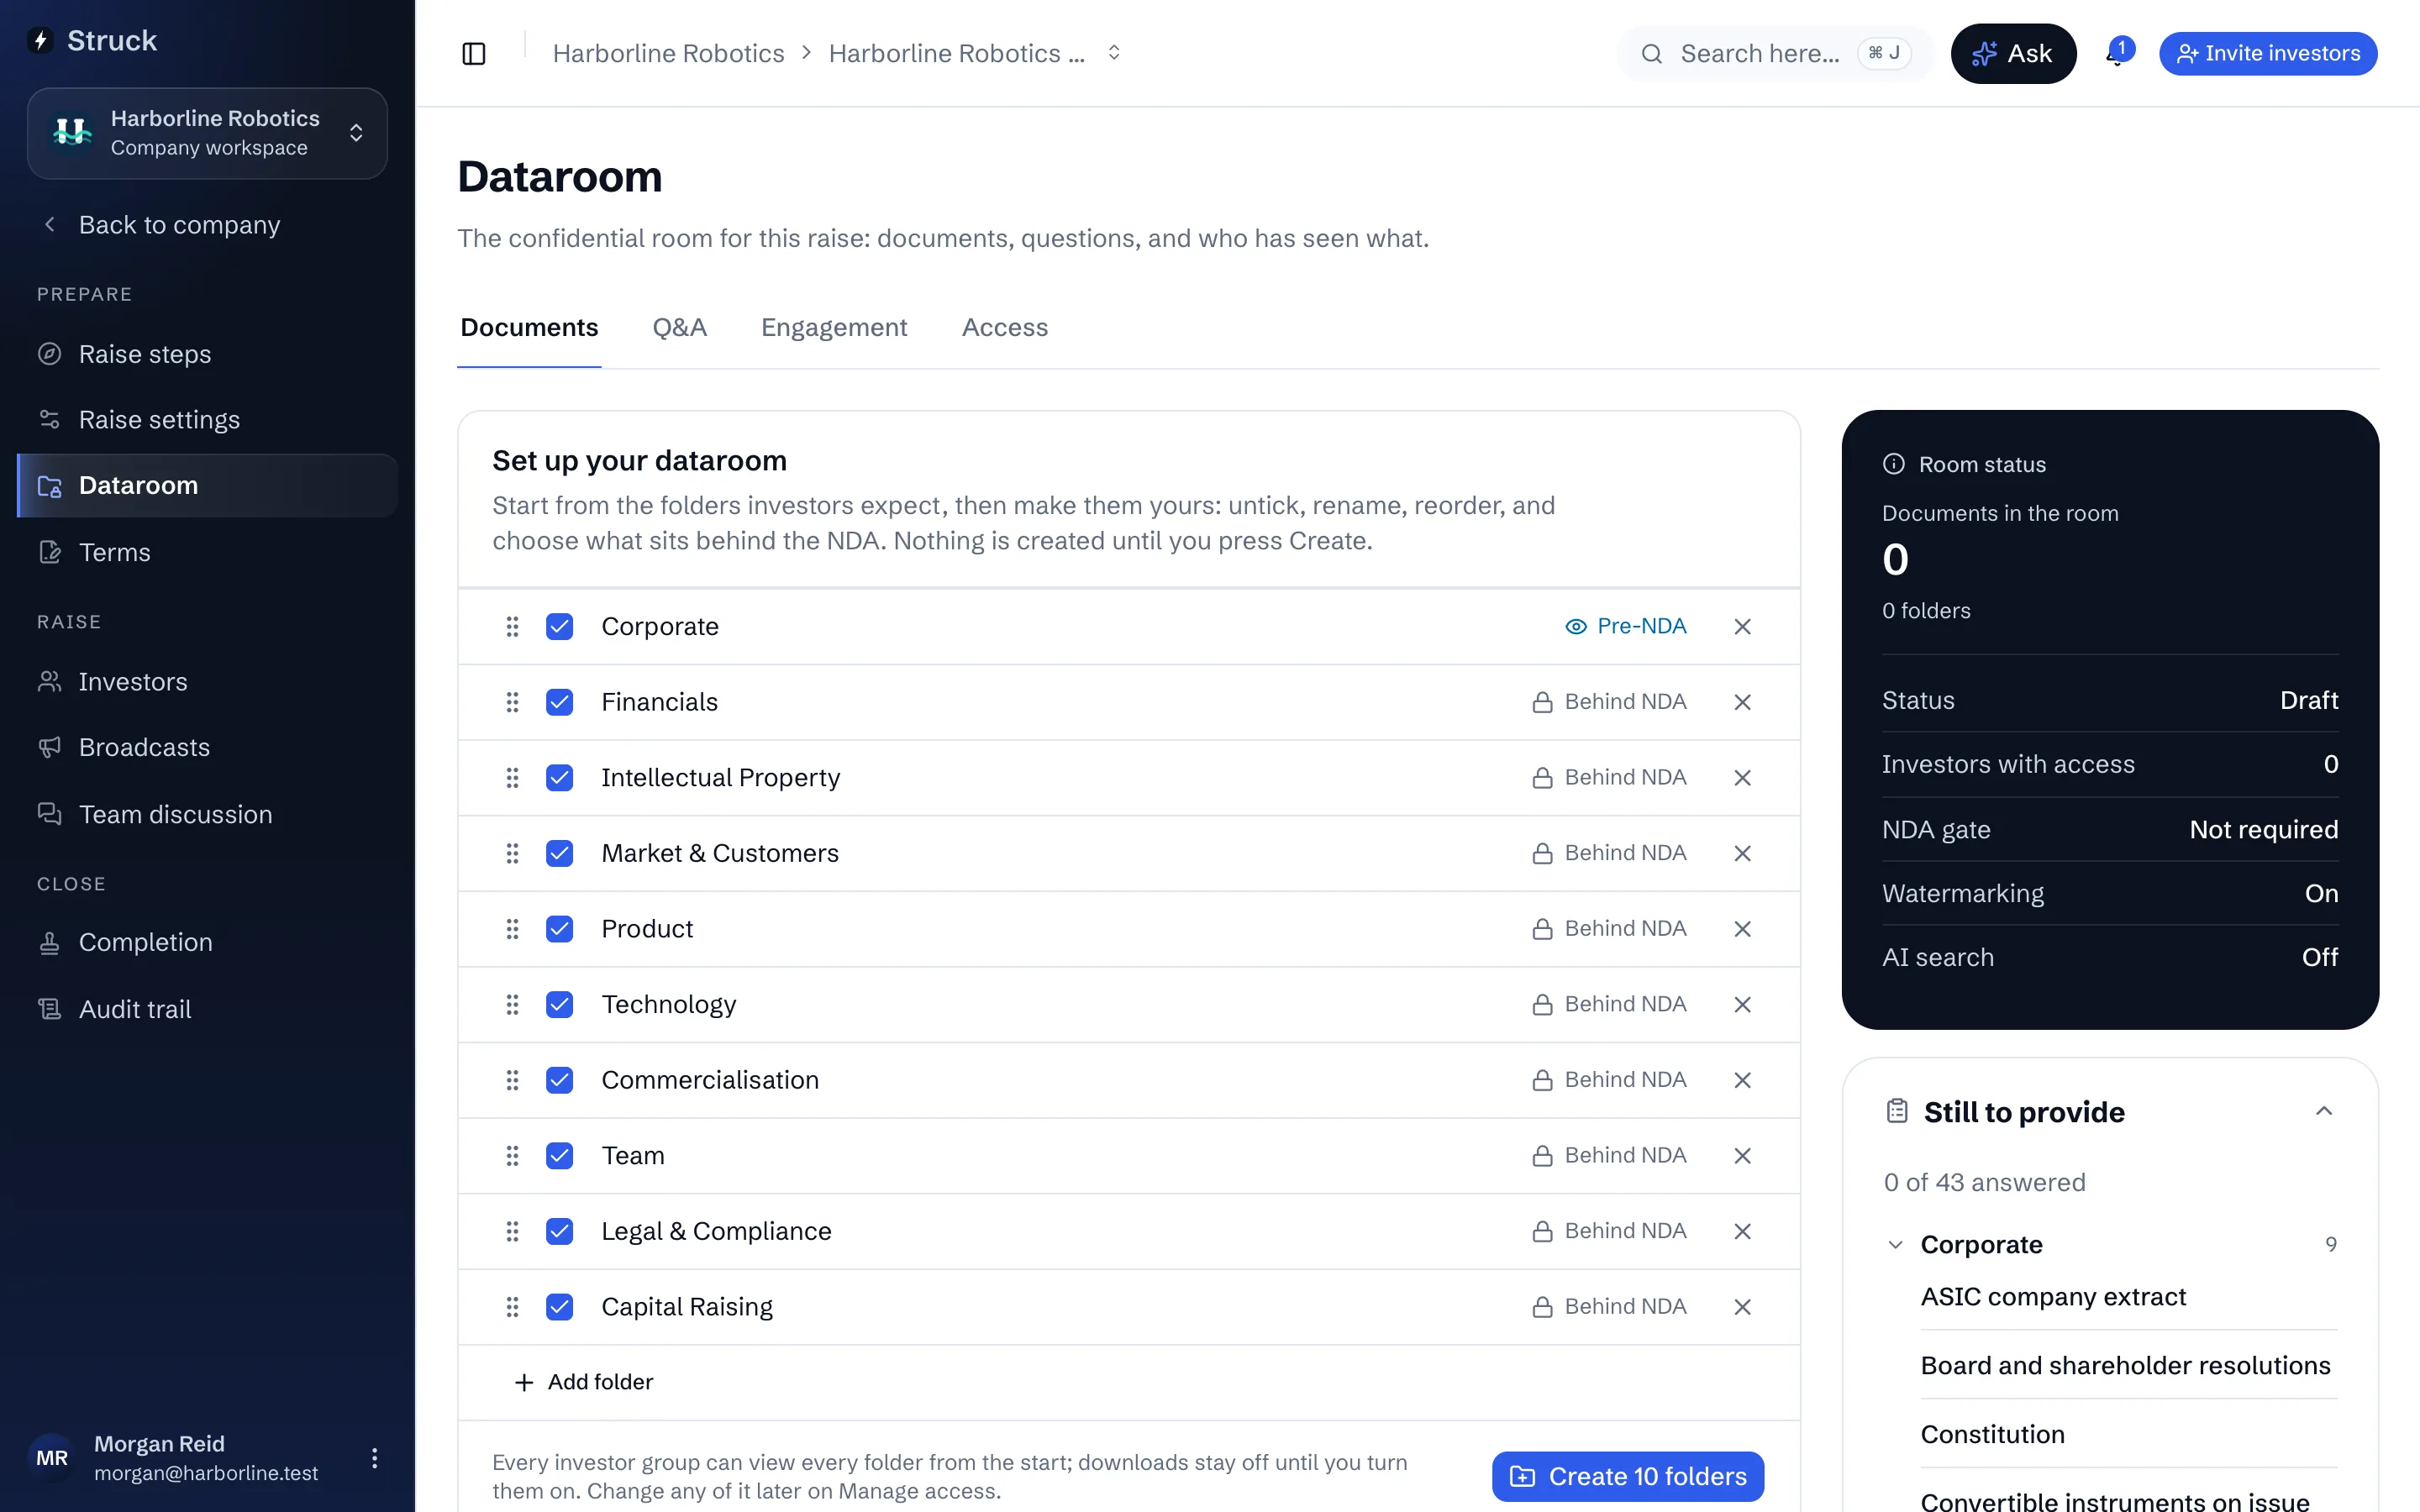Go back to company
Screen dimensions: 2420x1512
(x=179, y=225)
